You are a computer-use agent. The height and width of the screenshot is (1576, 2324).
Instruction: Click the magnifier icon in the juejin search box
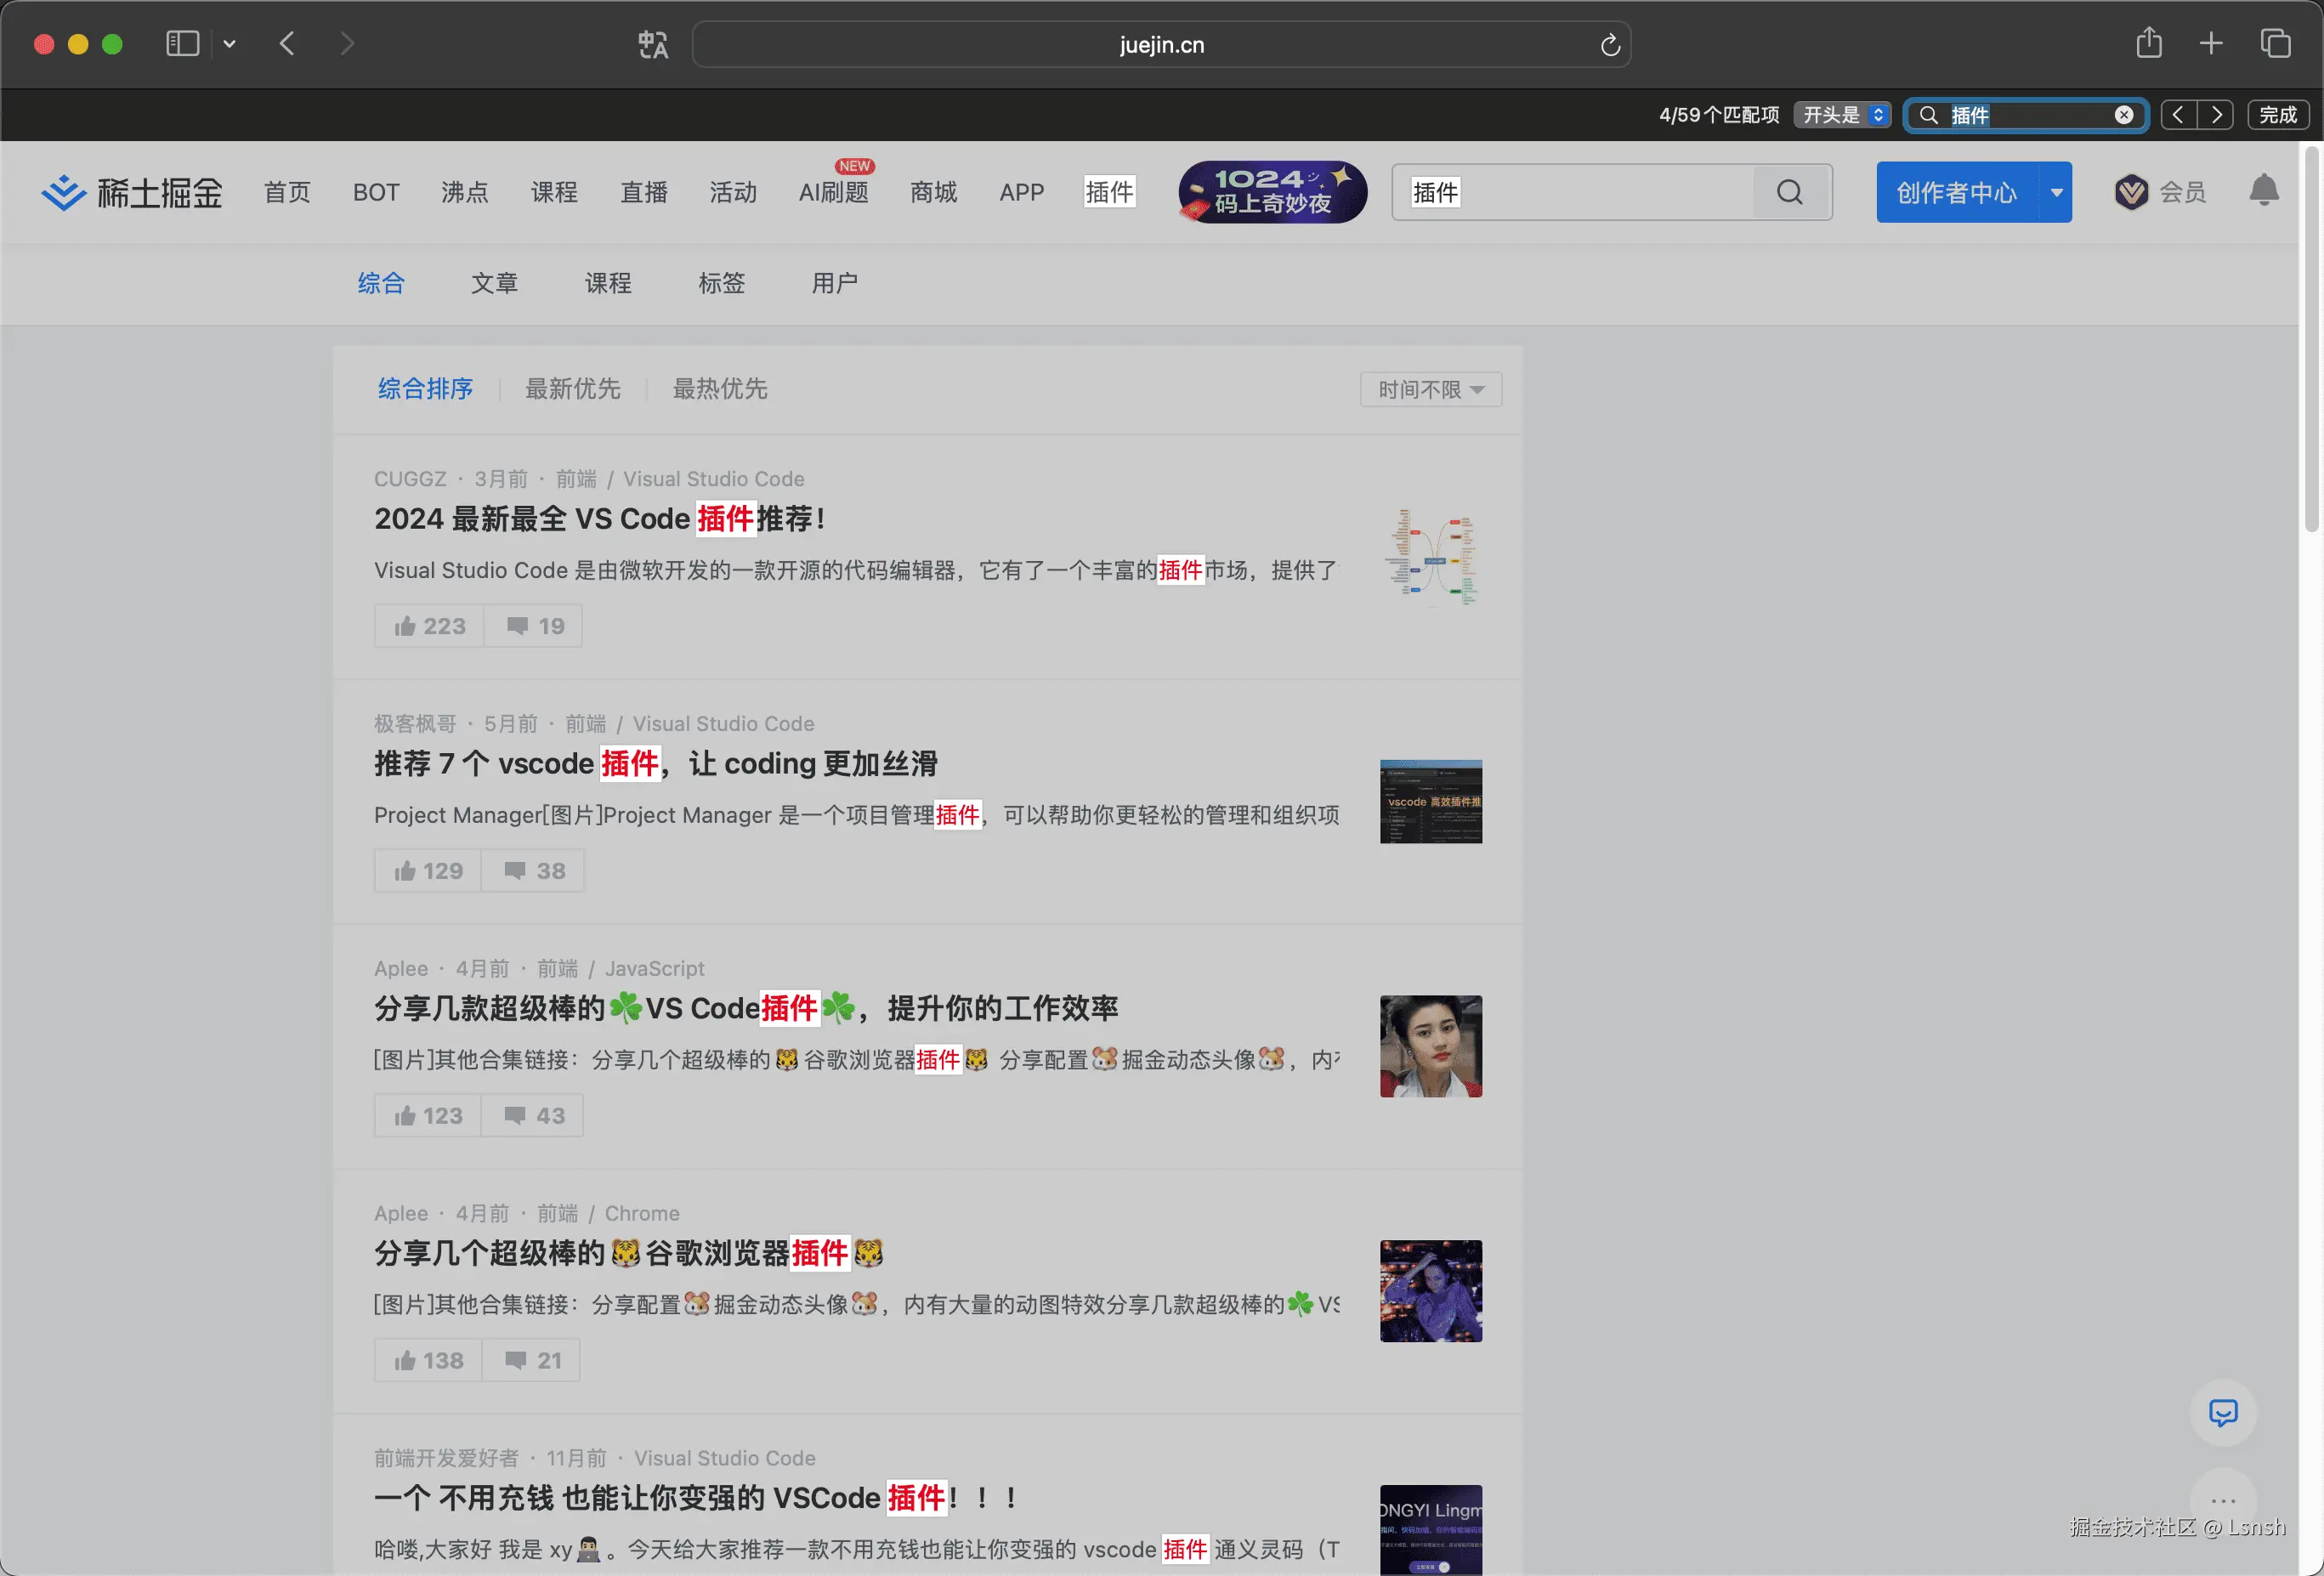(1789, 192)
